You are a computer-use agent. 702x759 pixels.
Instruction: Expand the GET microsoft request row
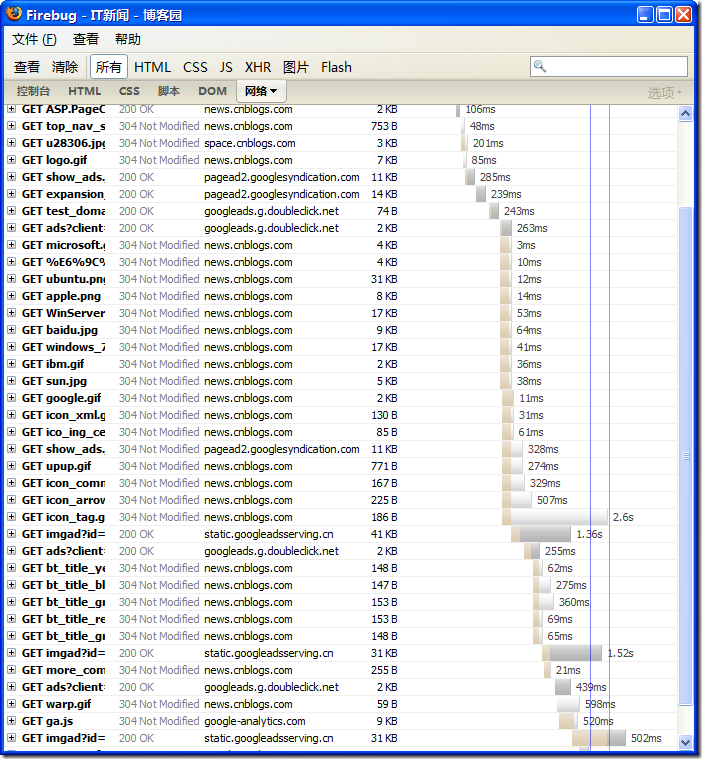11,245
